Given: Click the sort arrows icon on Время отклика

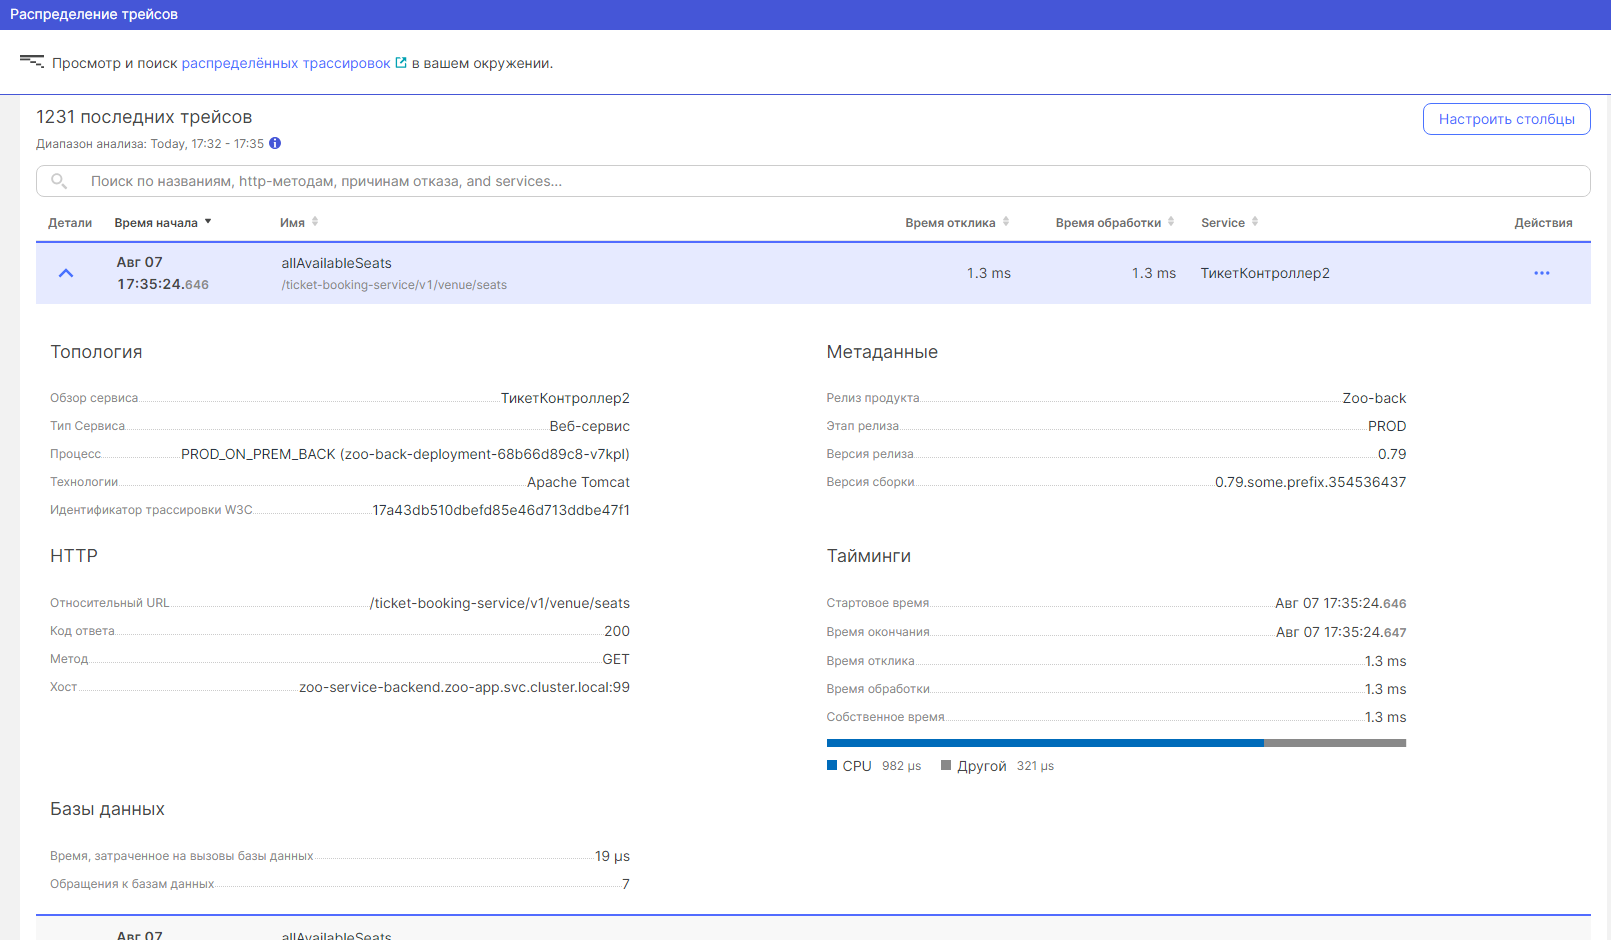Looking at the screenshot, I should point(1006,222).
